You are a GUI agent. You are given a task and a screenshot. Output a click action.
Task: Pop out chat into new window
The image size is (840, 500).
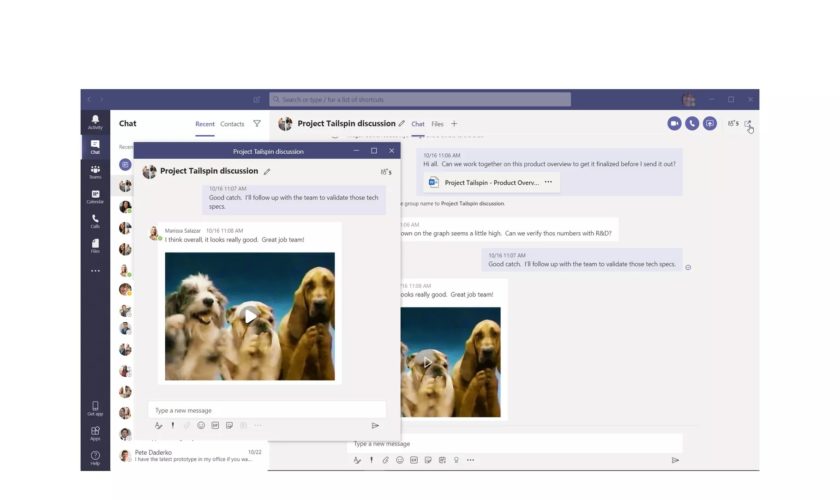747,123
